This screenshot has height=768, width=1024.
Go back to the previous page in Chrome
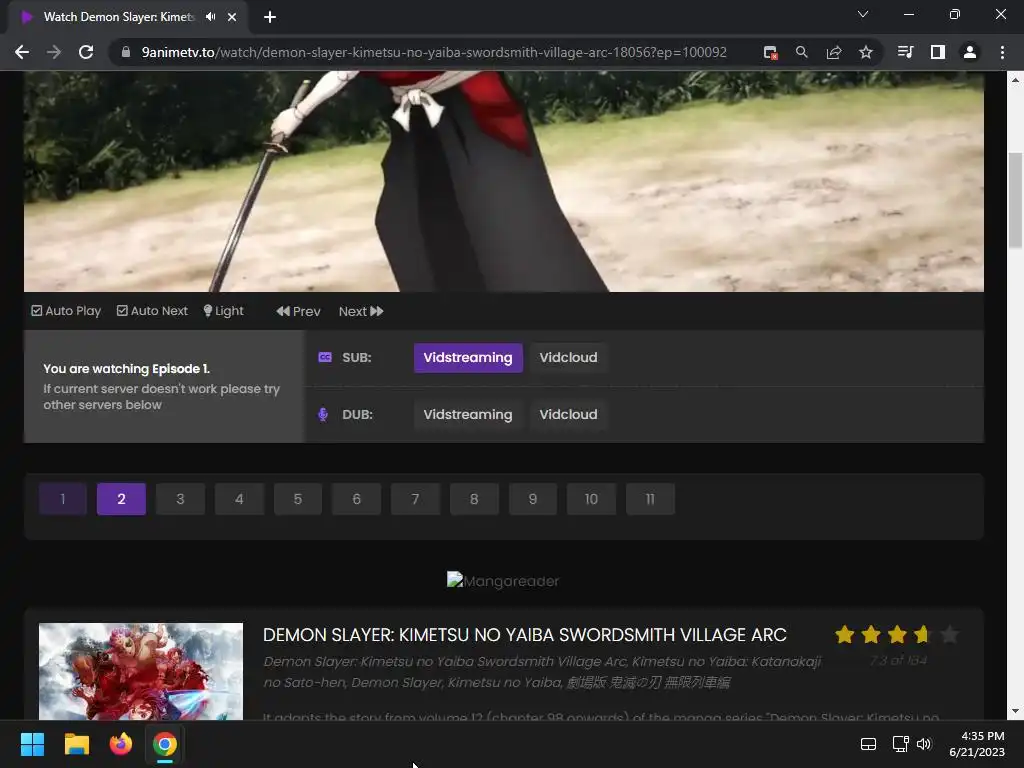pyautogui.click(x=22, y=52)
